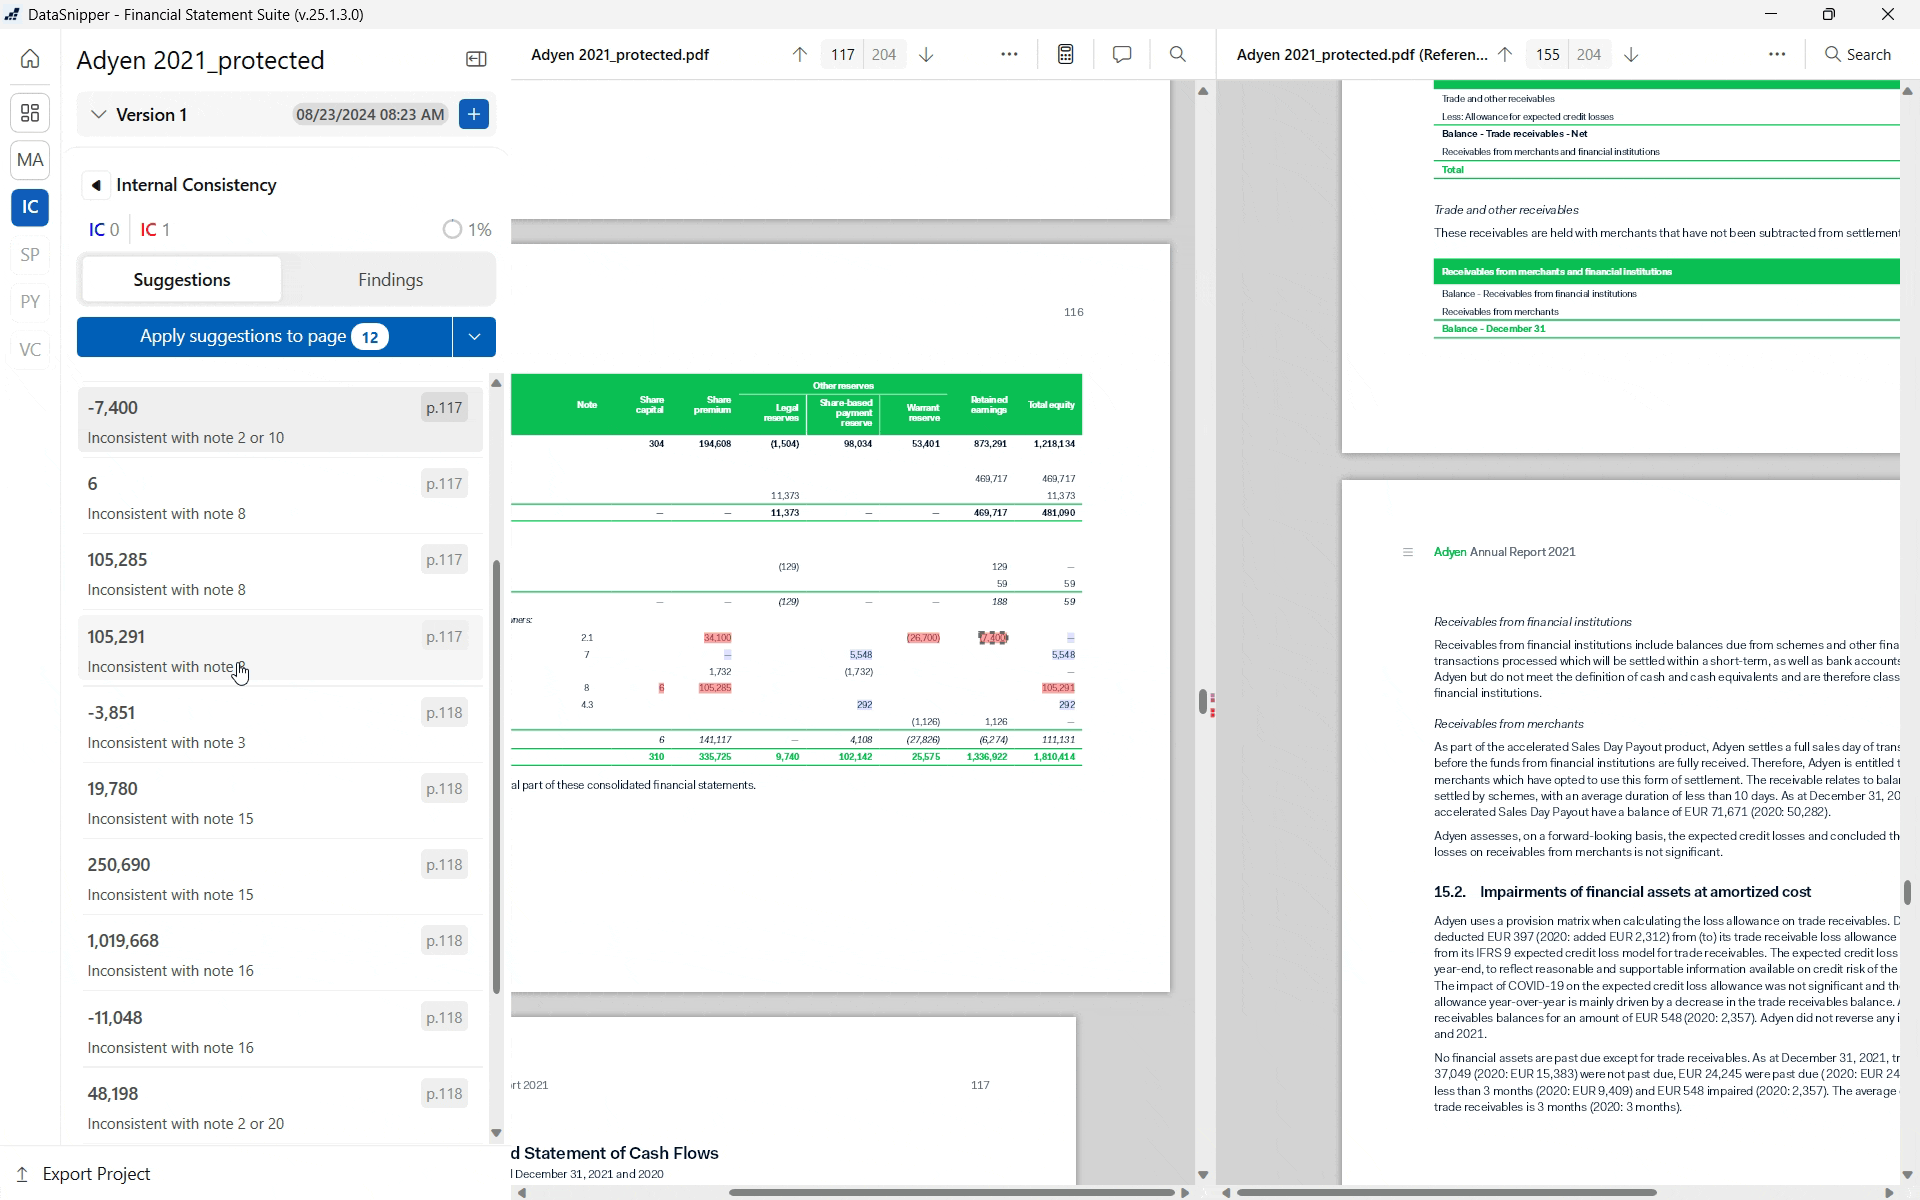The height and width of the screenshot is (1200, 1920).
Task: Select the 250,690 suggestion
Action: coord(280,878)
